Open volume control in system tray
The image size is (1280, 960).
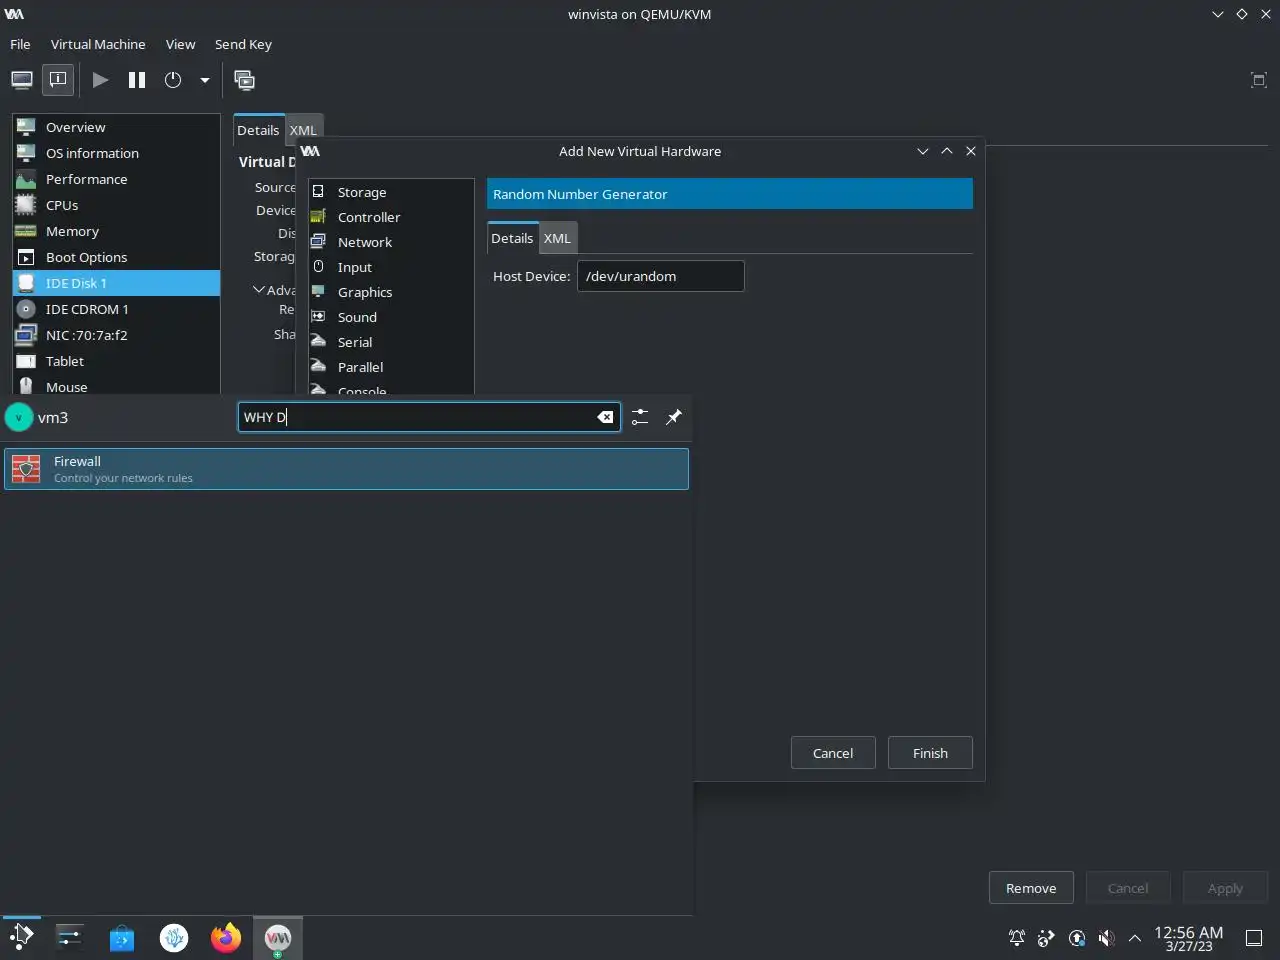[x=1106, y=938]
